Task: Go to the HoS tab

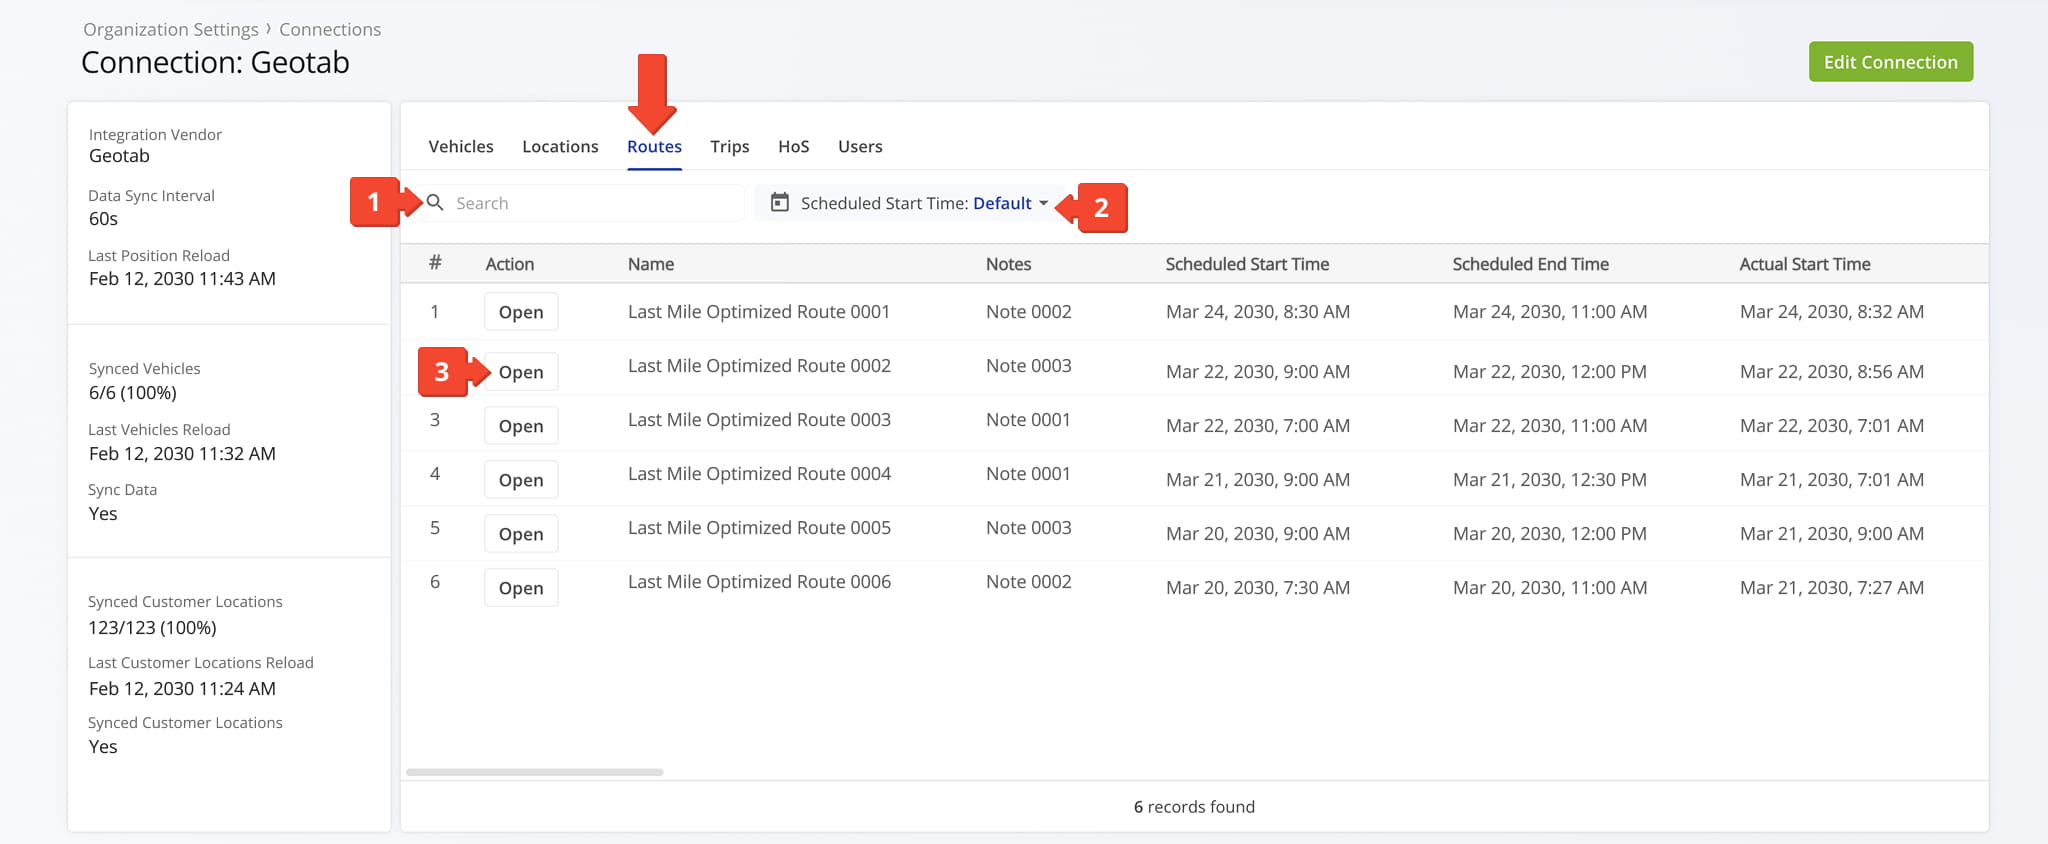Action: 793,147
